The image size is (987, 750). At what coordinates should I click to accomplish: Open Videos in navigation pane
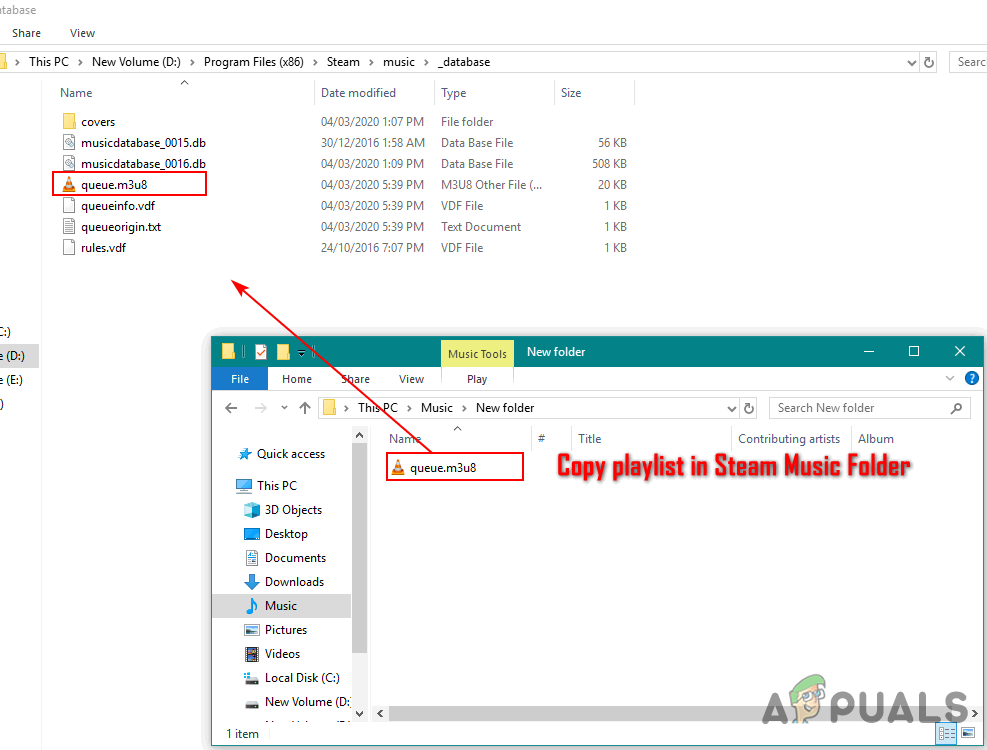pos(272,654)
